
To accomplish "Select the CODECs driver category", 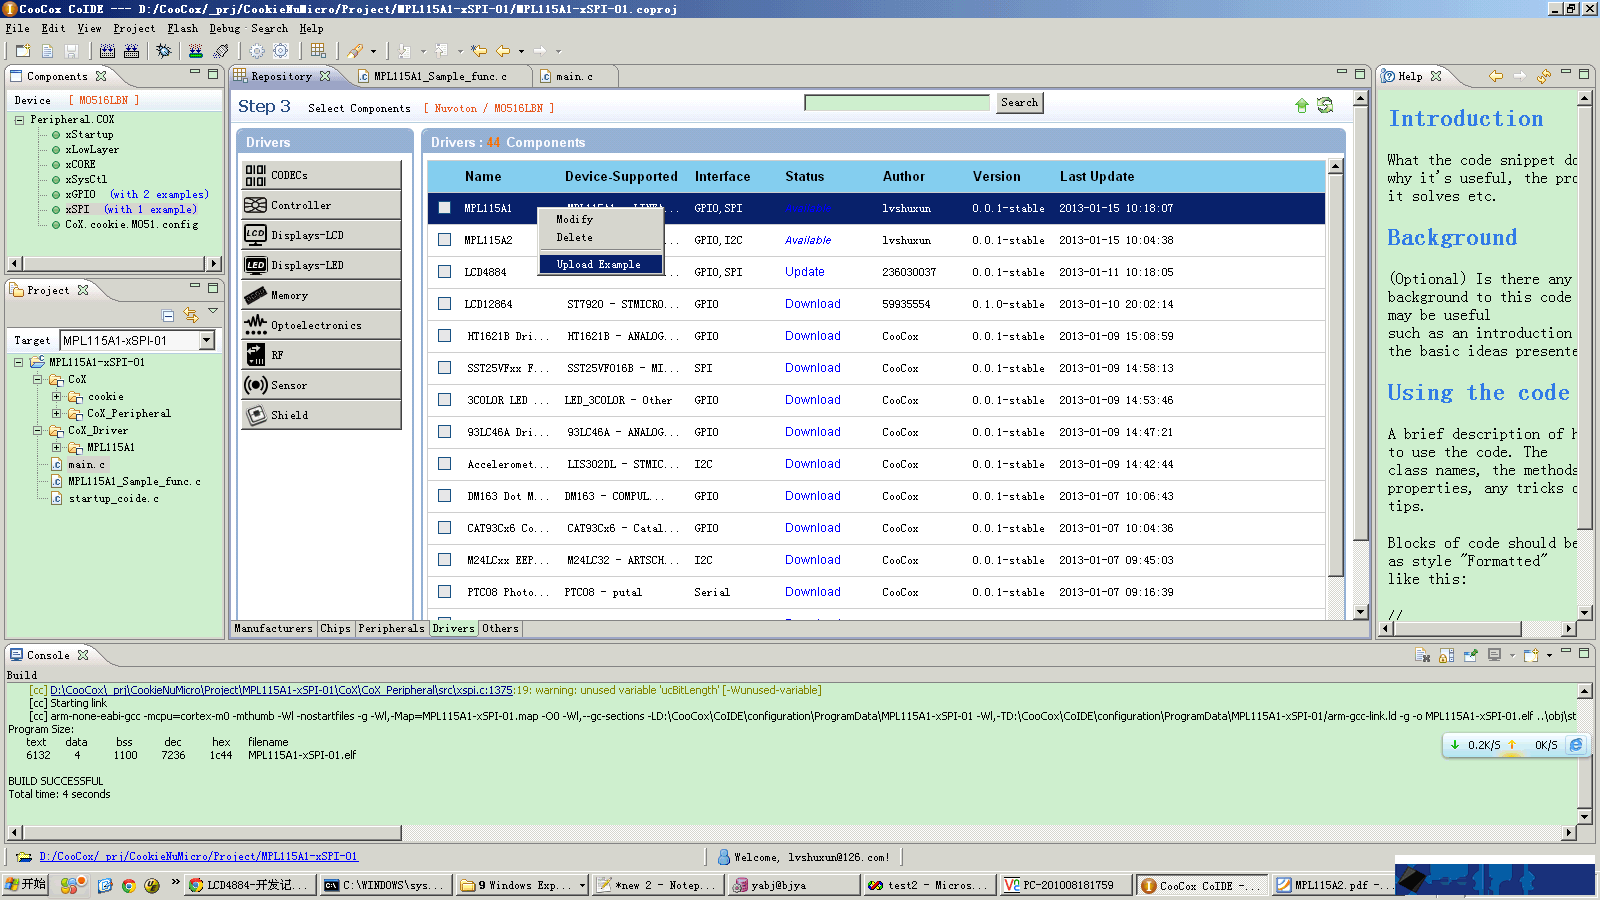I will point(321,175).
